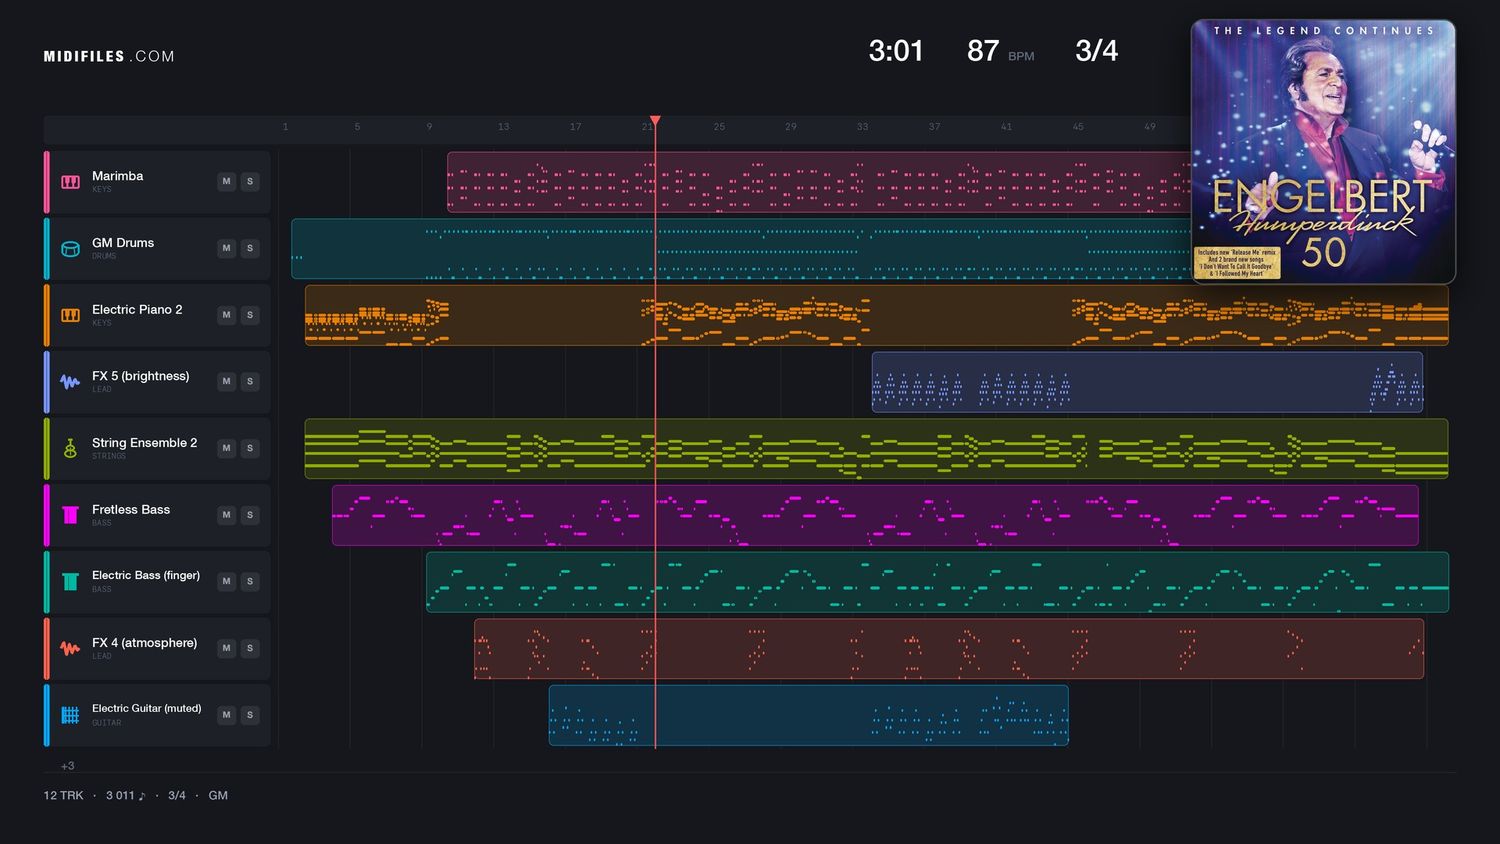Mute the Marimba track
The height and width of the screenshot is (844, 1500).
pos(227,181)
